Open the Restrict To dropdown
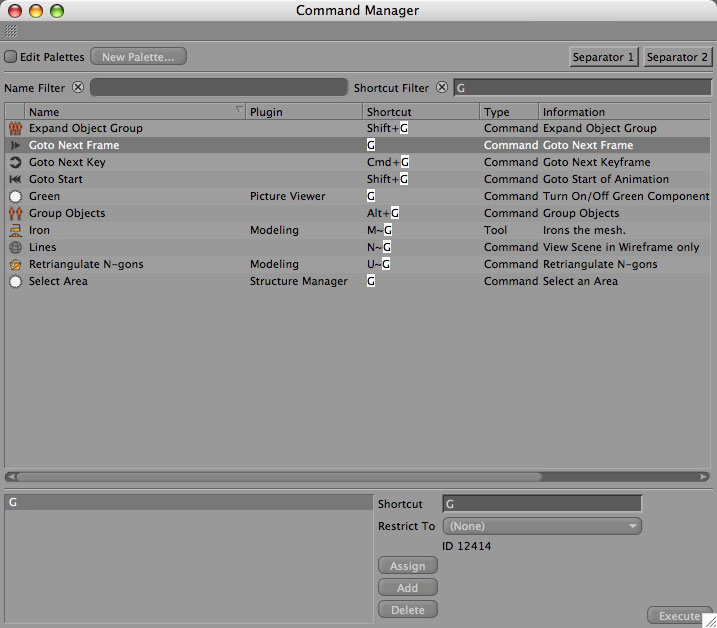Image resolution: width=717 pixels, height=628 pixels. (x=541, y=526)
